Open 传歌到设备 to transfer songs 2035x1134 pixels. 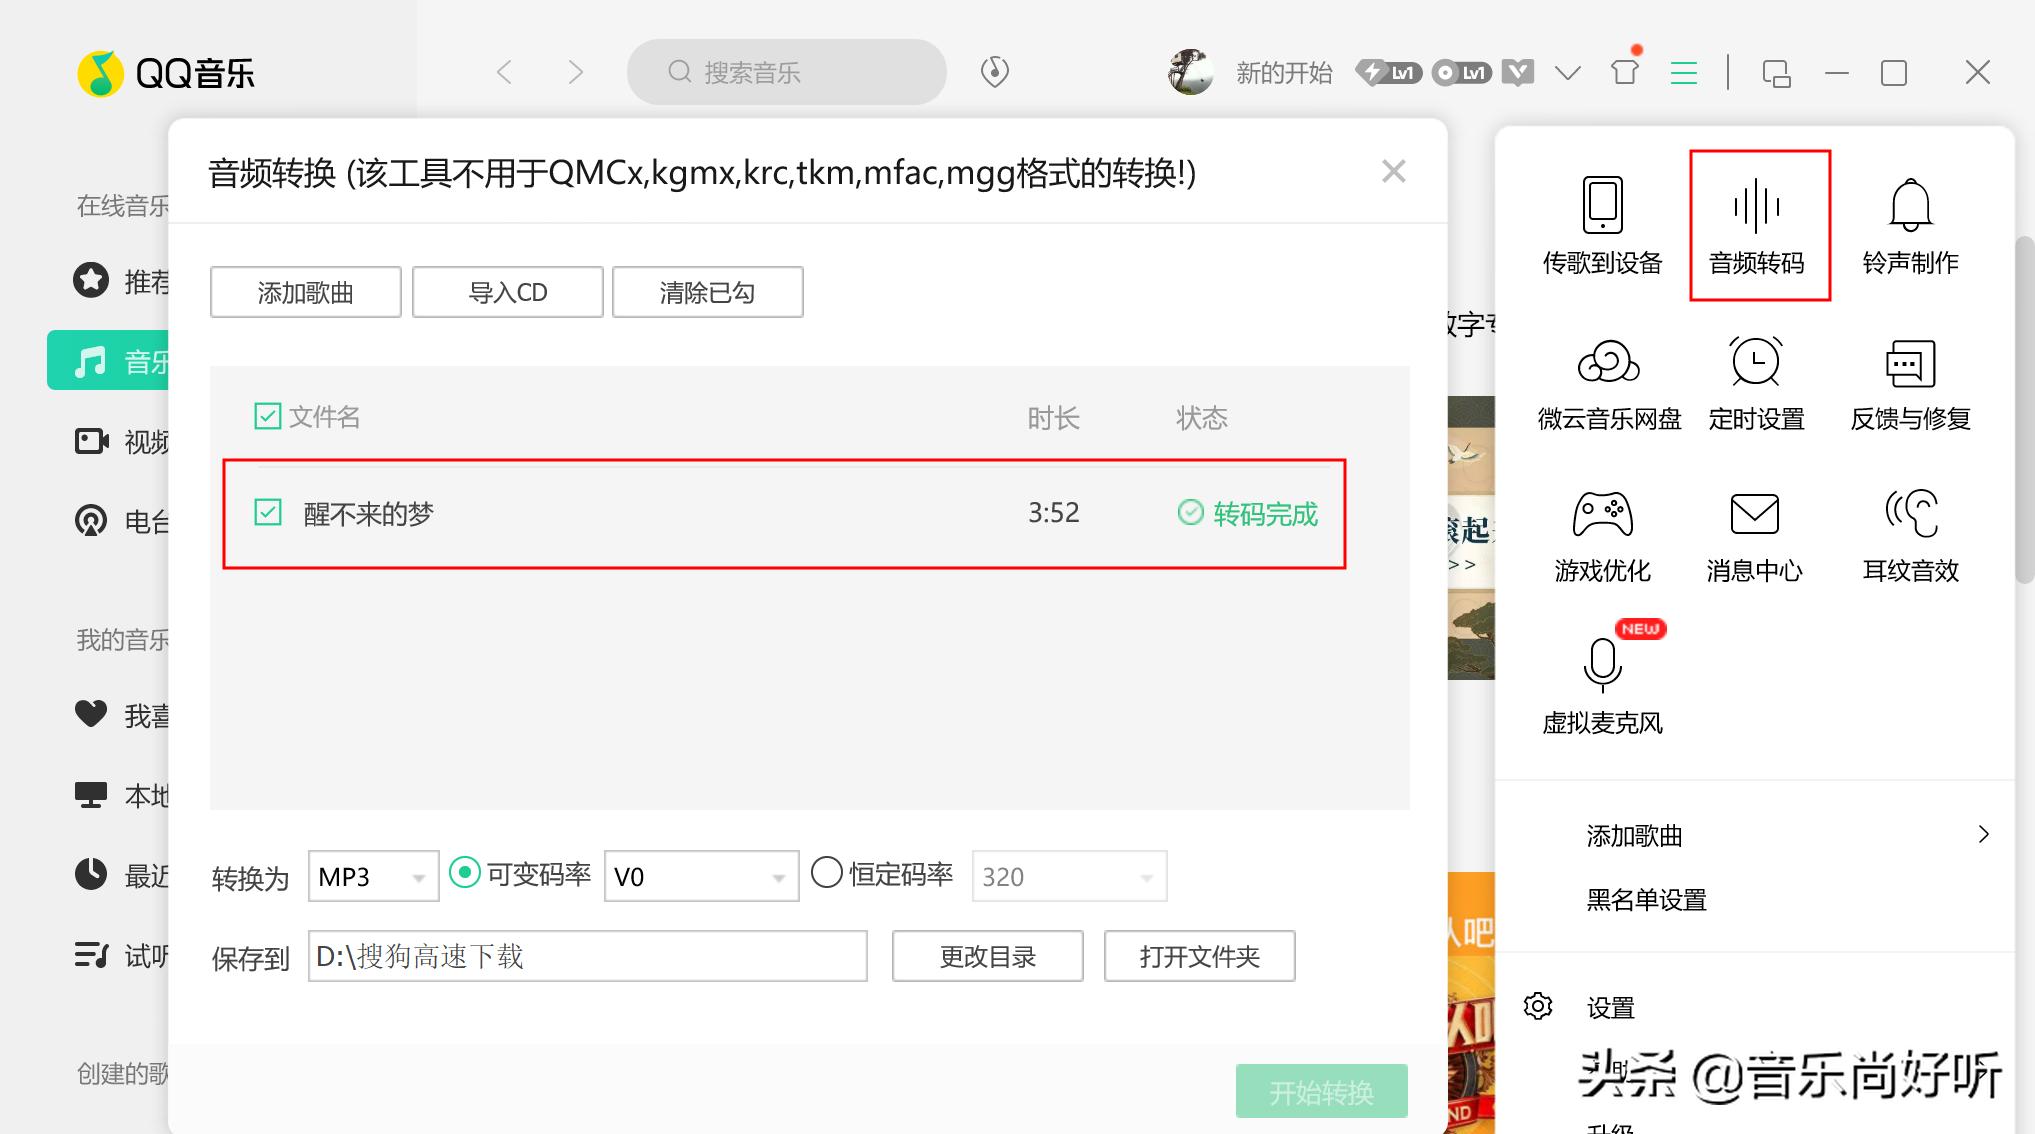click(1601, 222)
